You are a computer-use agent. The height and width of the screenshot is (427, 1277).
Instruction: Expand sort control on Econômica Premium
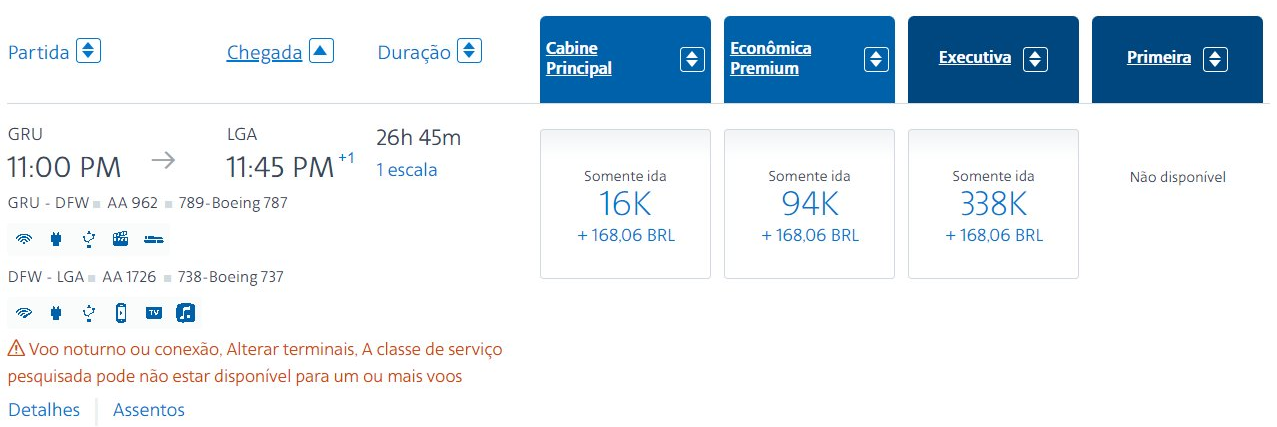876,59
